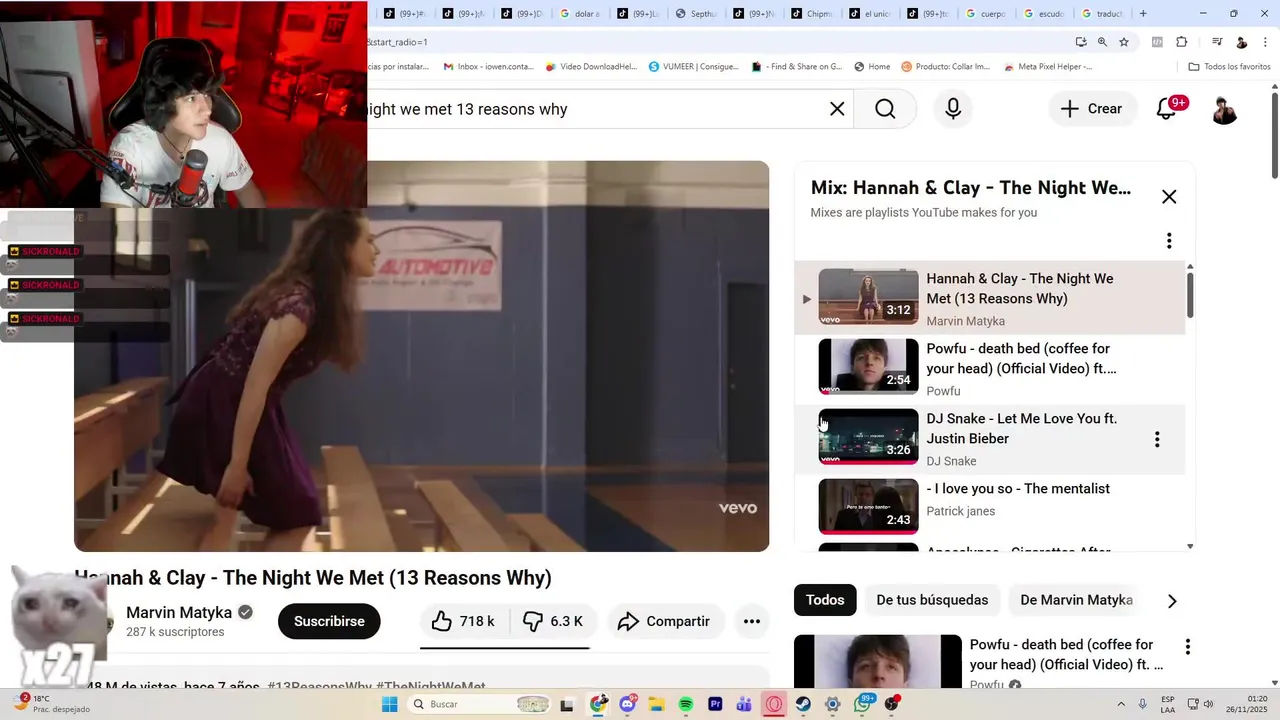Open Premiere Pro from the taskbar
The width and height of the screenshot is (1280, 720).
click(x=715, y=704)
